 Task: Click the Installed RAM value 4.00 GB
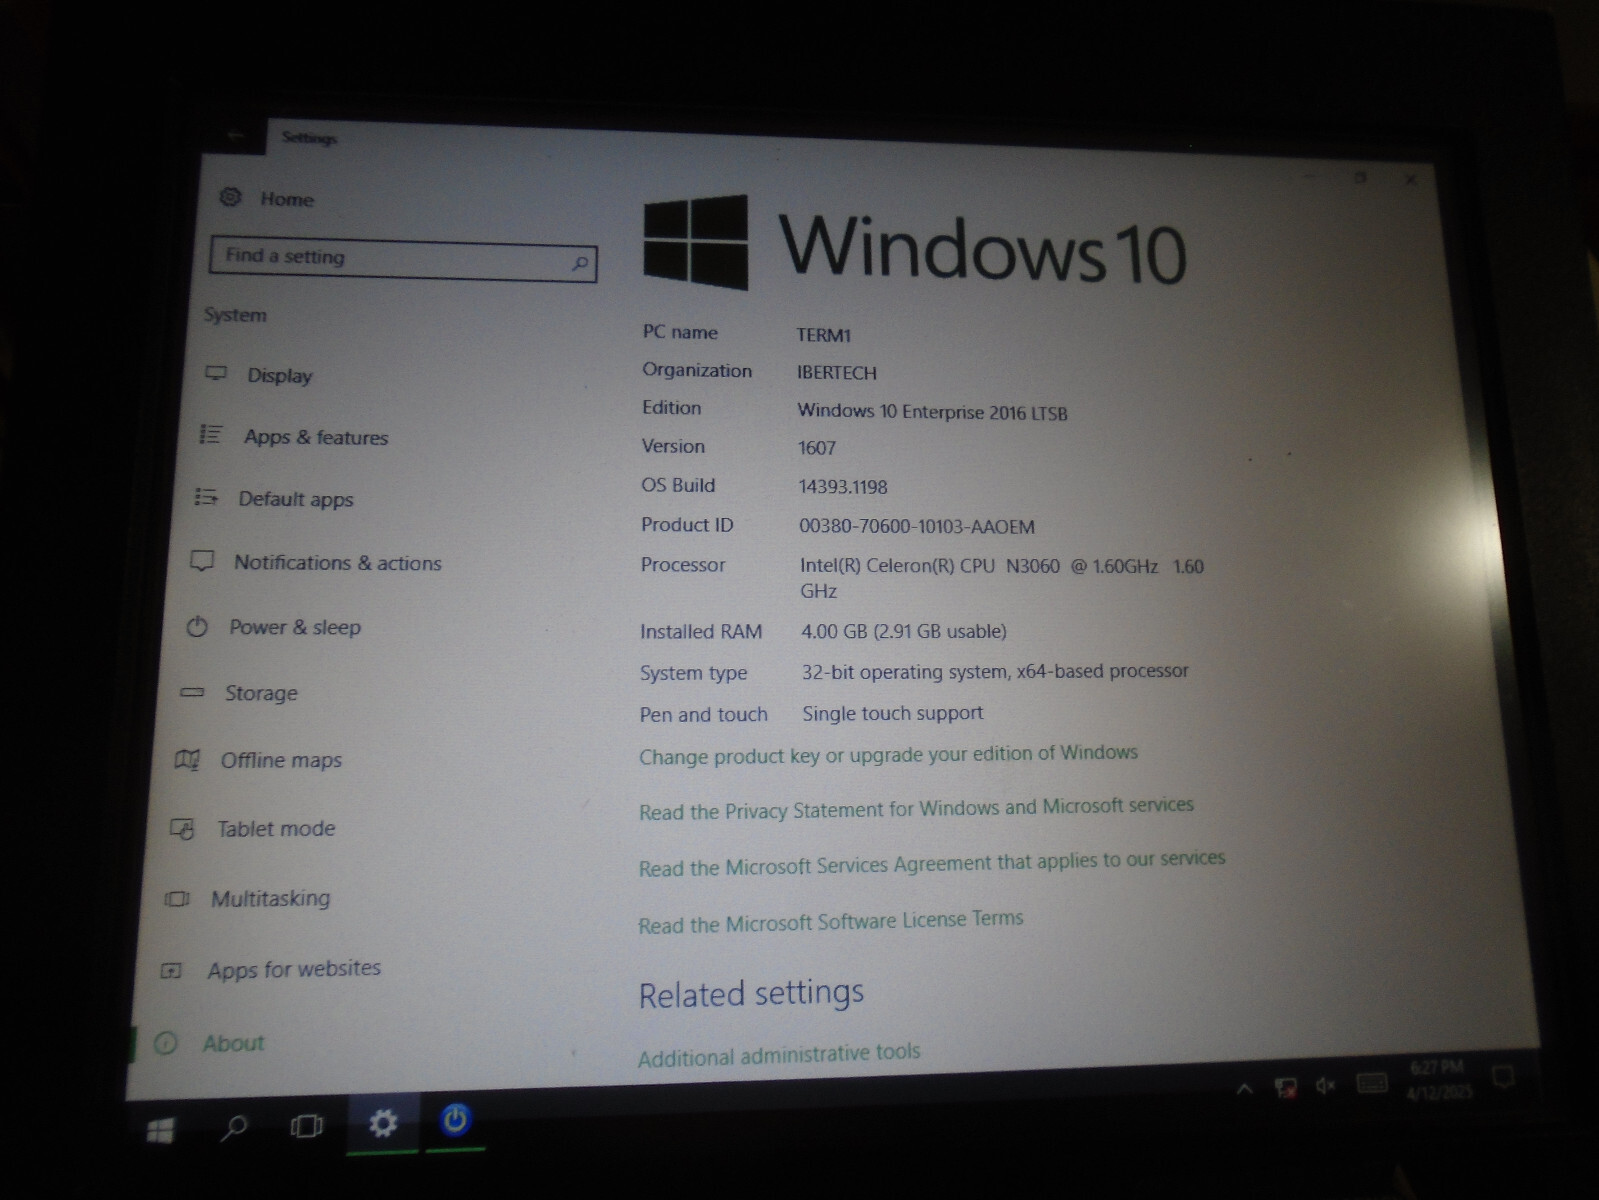coord(904,631)
